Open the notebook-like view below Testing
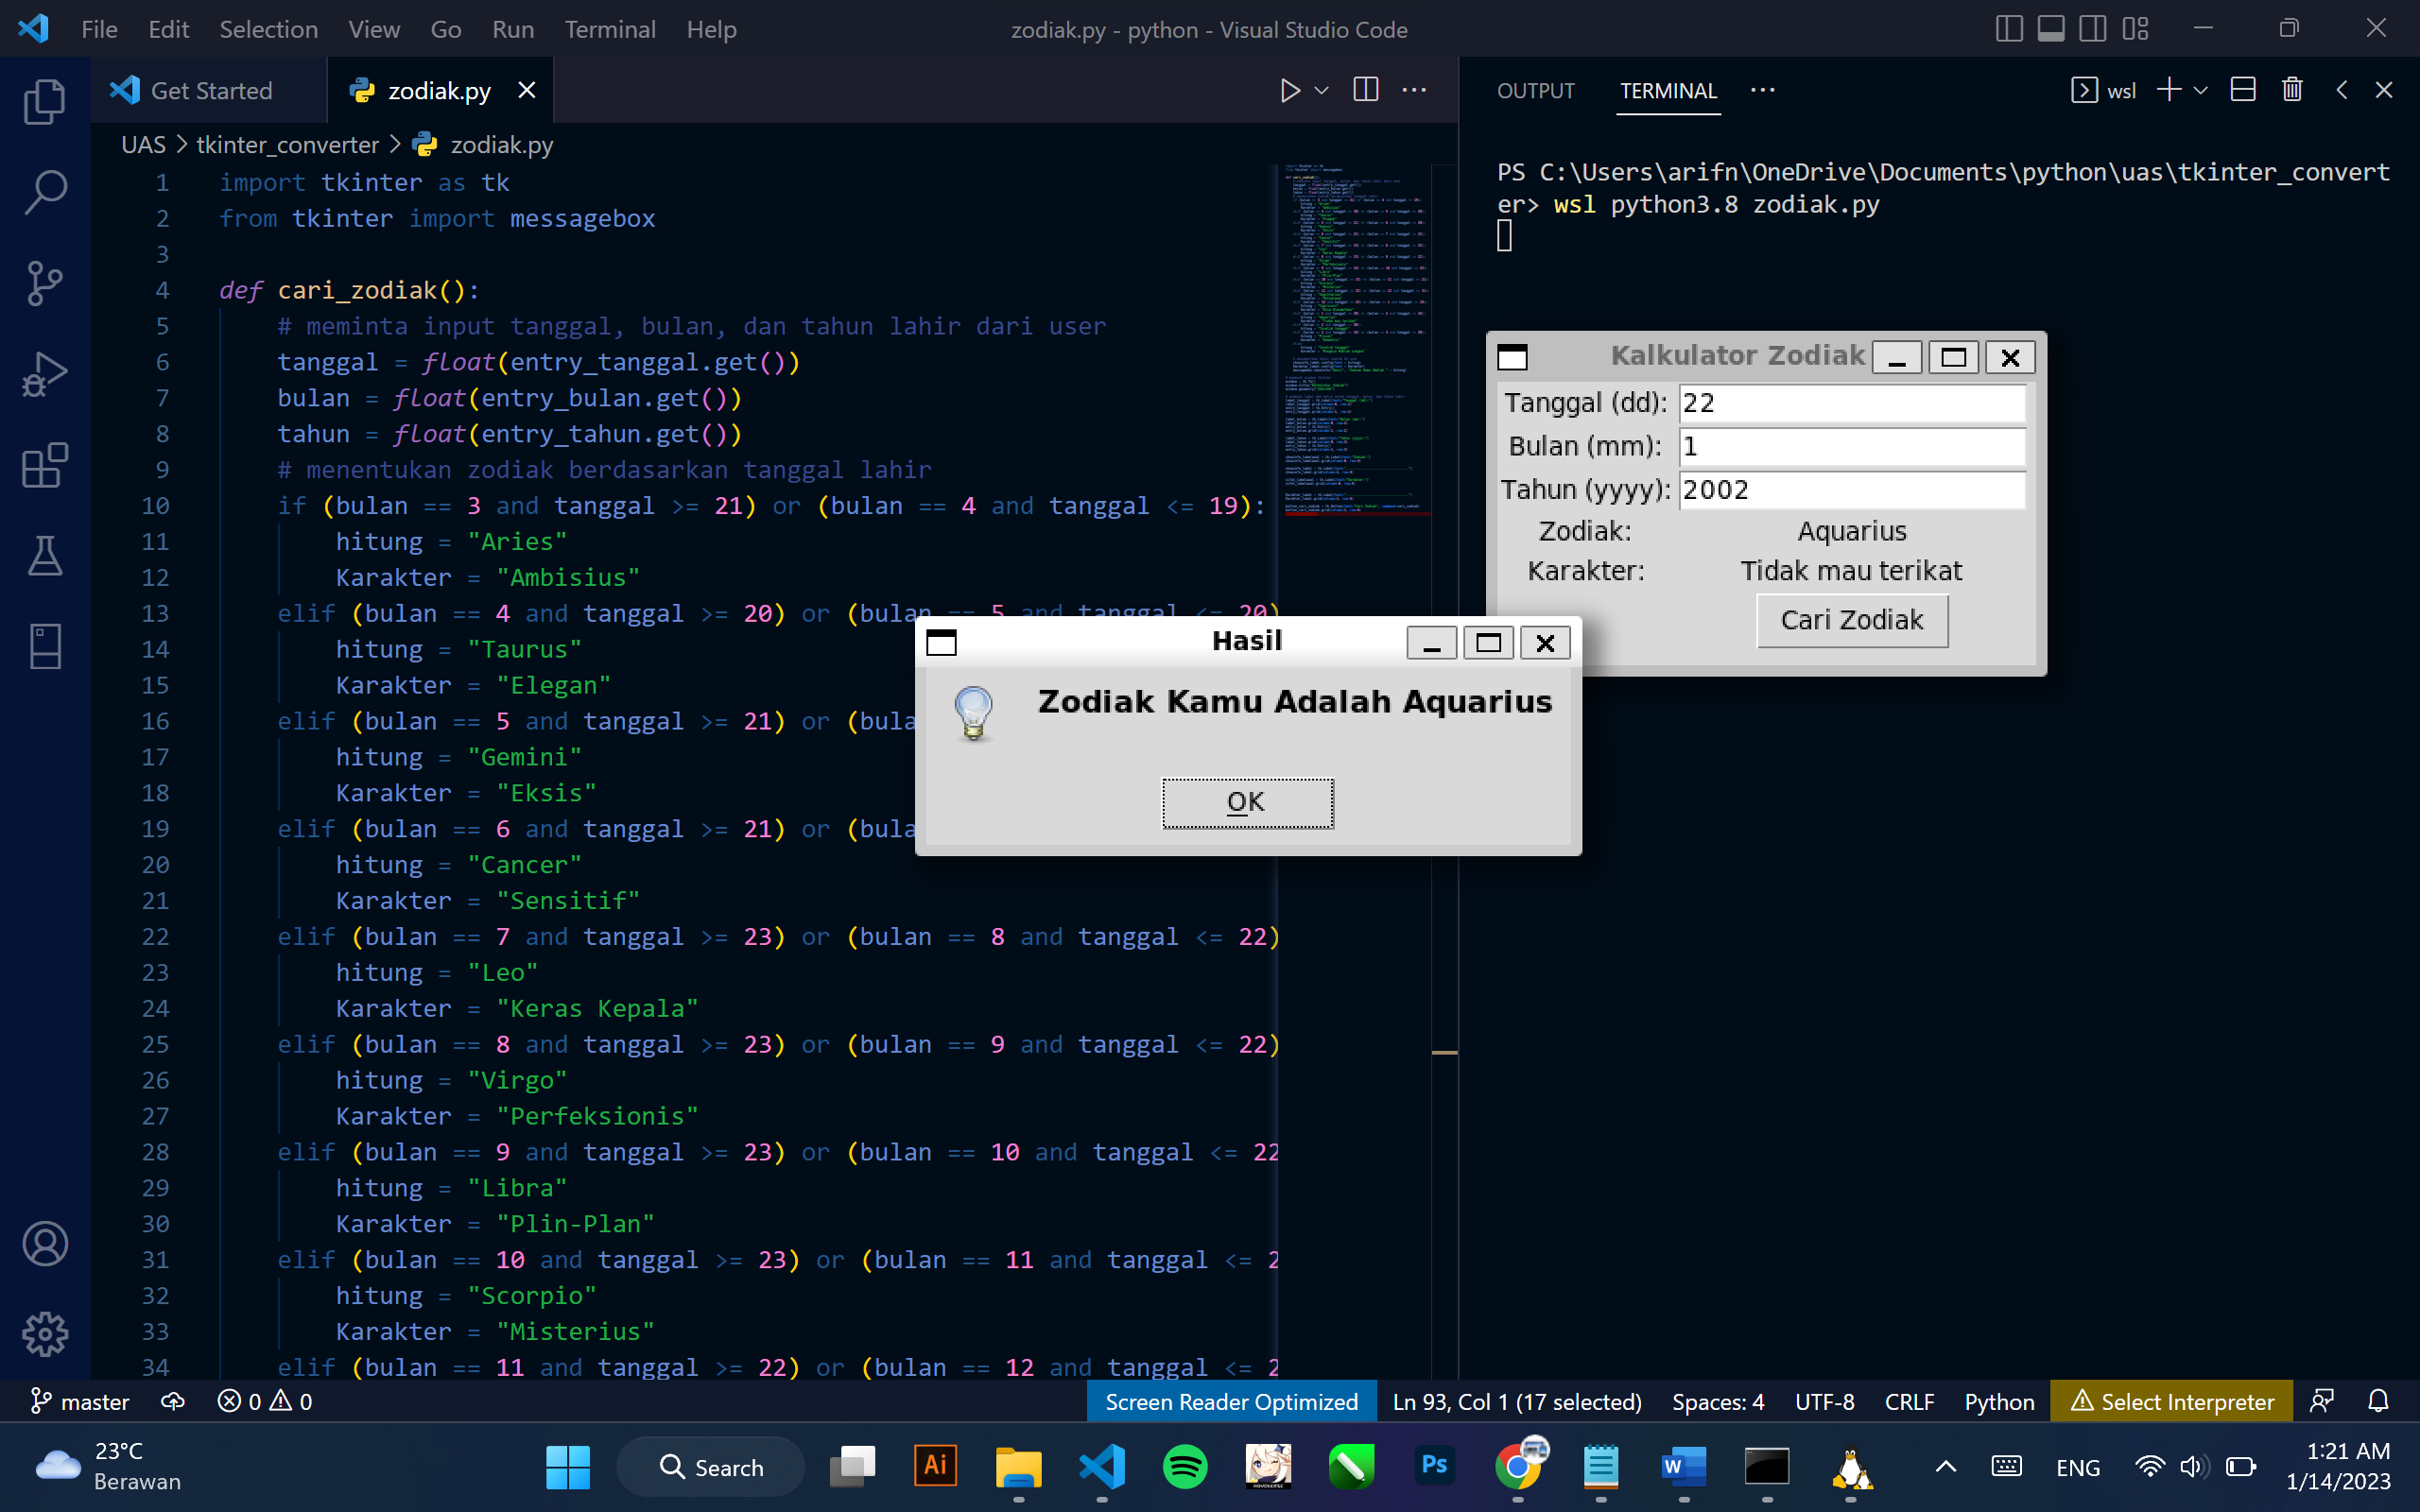Screen dimensions: 2420x1512 click(x=45, y=647)
